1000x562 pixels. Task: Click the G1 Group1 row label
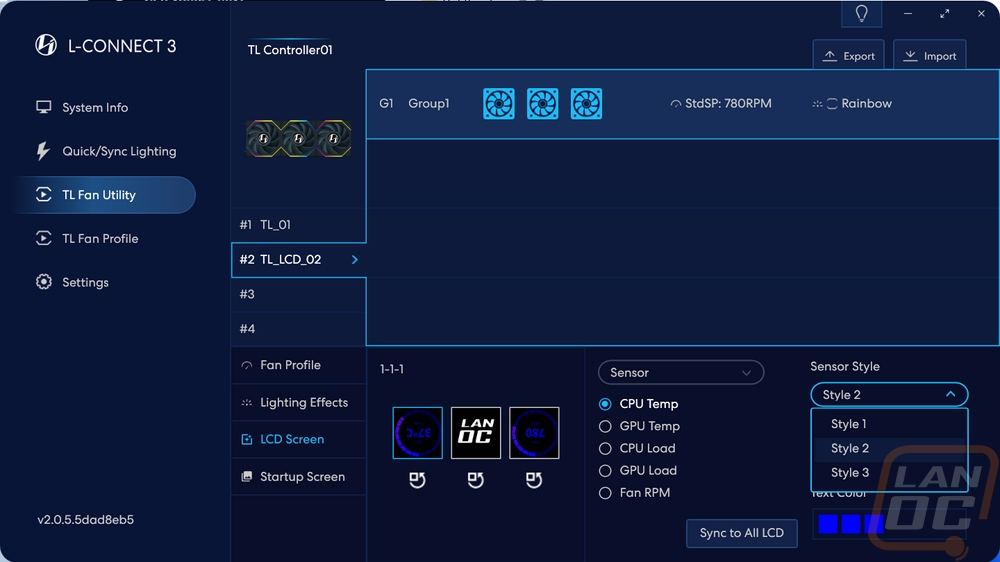[415, 103]
